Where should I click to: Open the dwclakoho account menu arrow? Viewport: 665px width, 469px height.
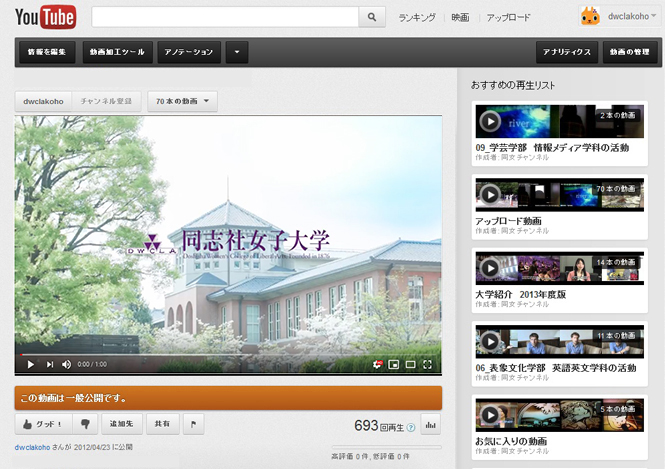click(654, 16)
